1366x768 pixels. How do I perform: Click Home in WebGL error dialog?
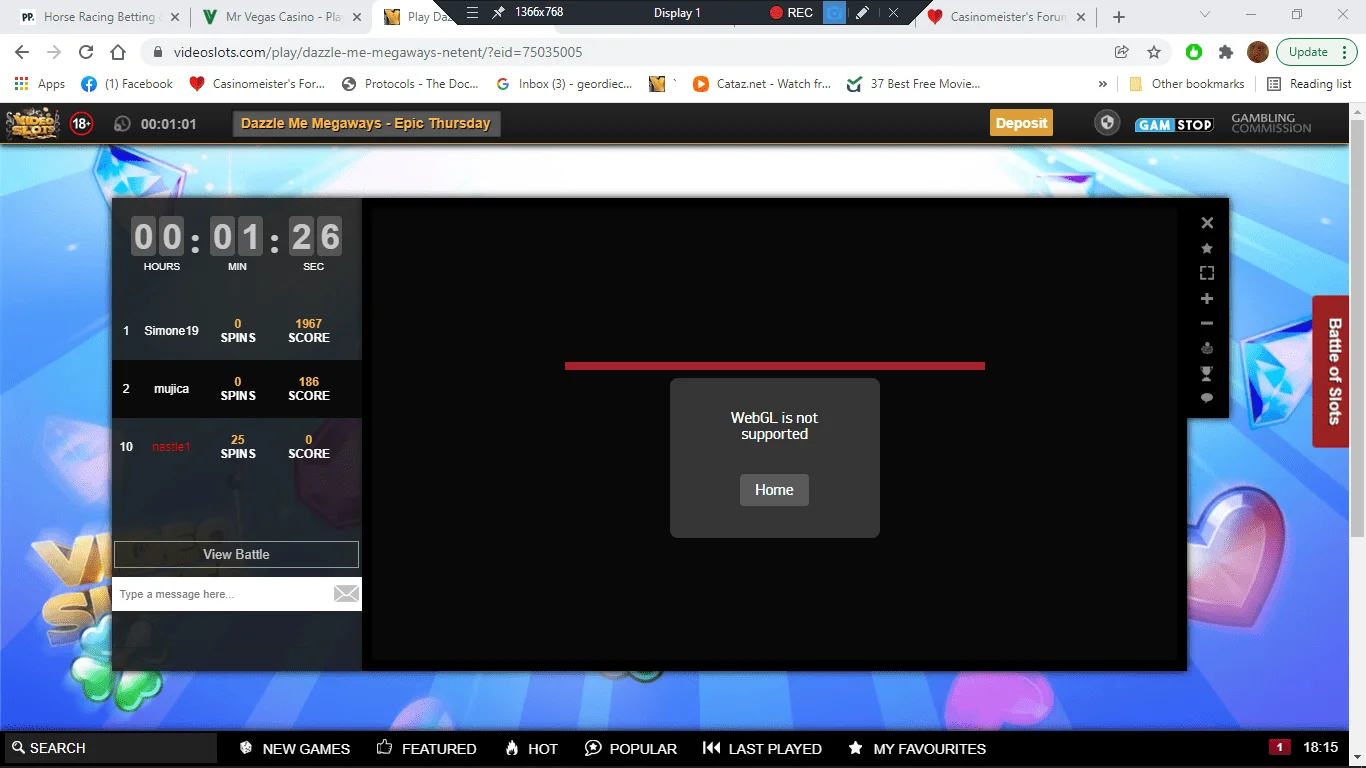774,490
